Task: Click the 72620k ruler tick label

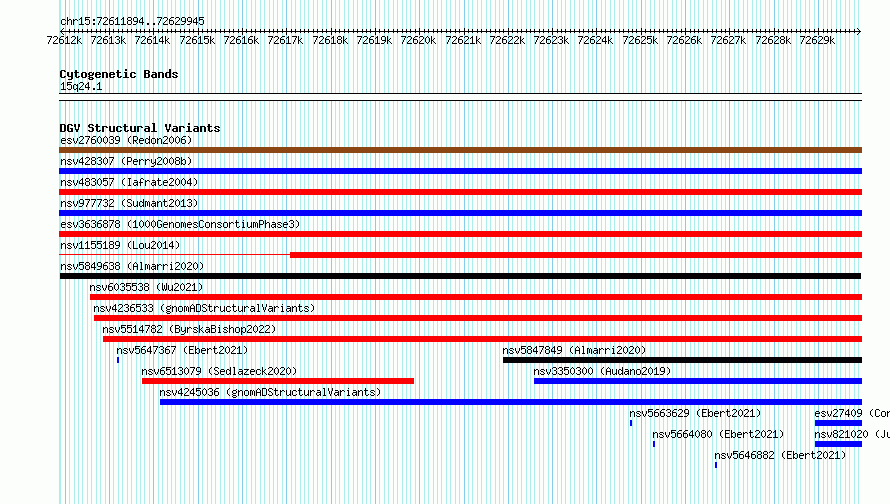Action: [418, 40]
